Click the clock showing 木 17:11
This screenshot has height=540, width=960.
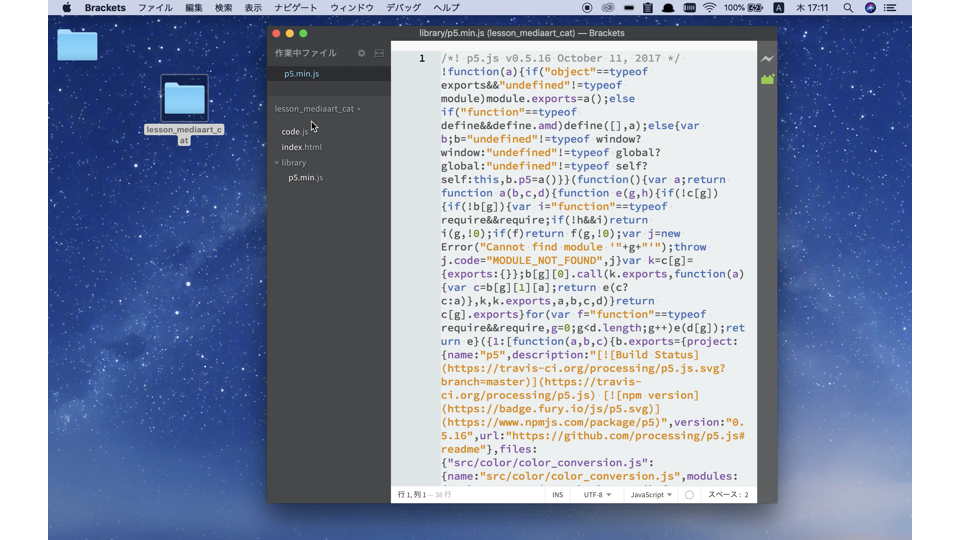(812, 7)
